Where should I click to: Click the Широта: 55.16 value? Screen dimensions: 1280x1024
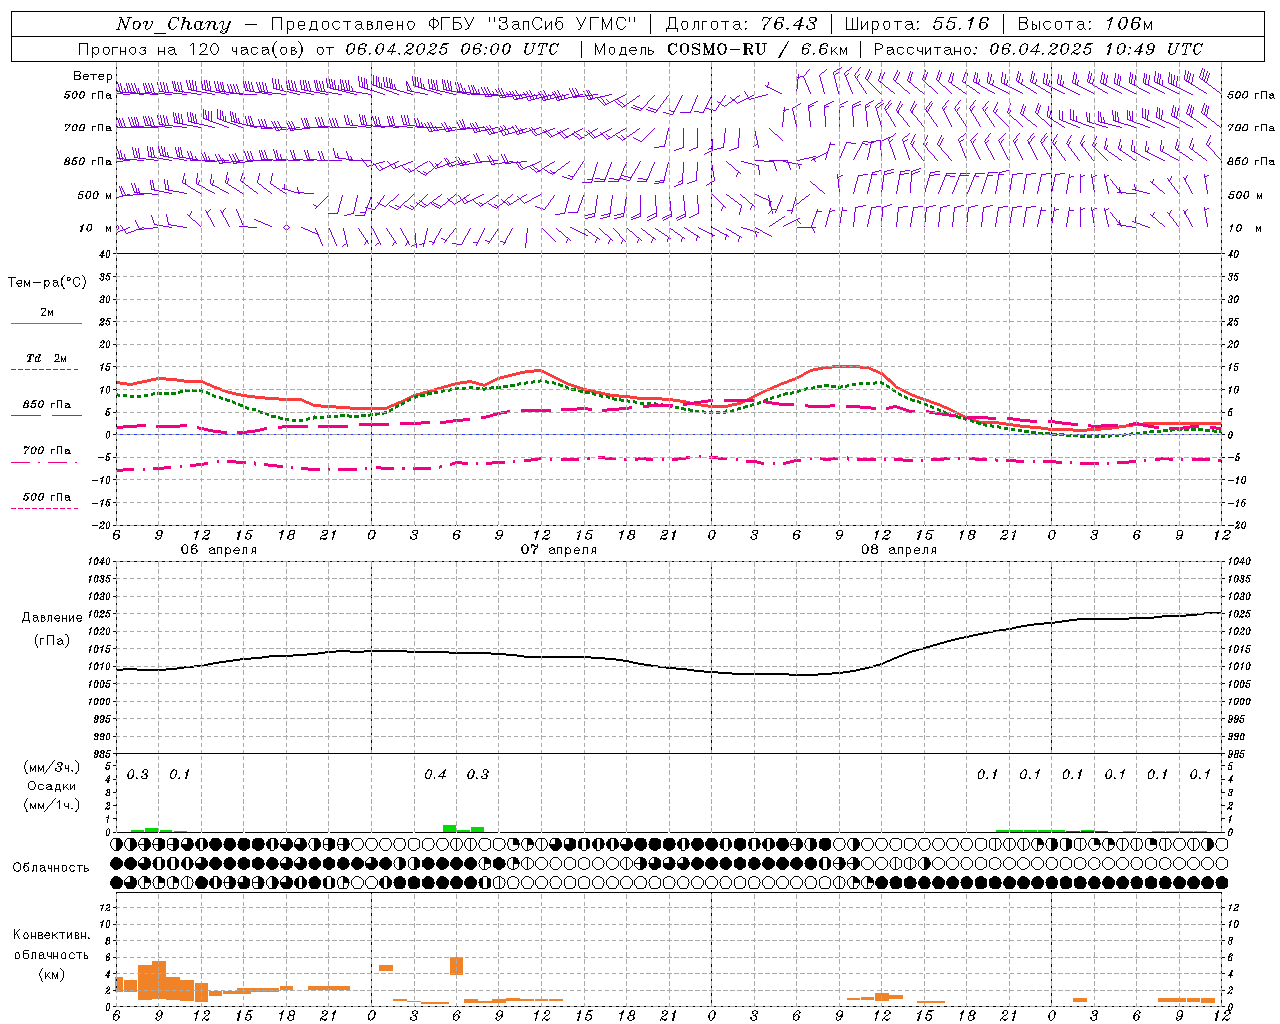click(917, 24)
